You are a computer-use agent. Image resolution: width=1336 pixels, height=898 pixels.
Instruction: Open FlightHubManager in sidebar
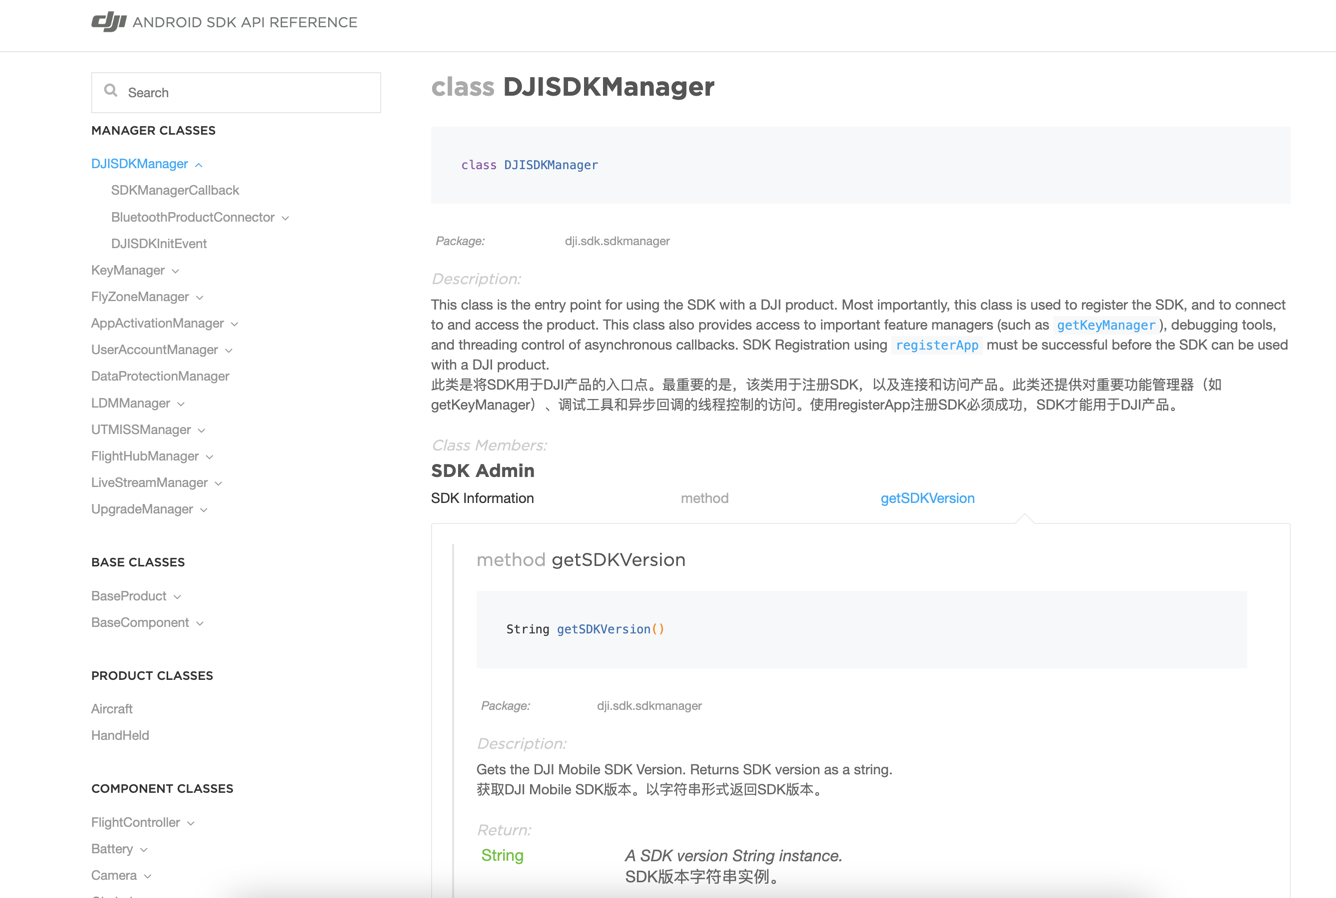pos(145,456)
